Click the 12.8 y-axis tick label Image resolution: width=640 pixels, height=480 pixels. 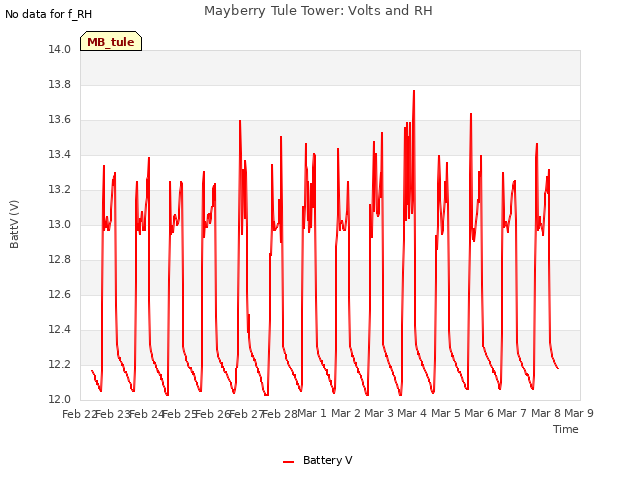(59, 260)
